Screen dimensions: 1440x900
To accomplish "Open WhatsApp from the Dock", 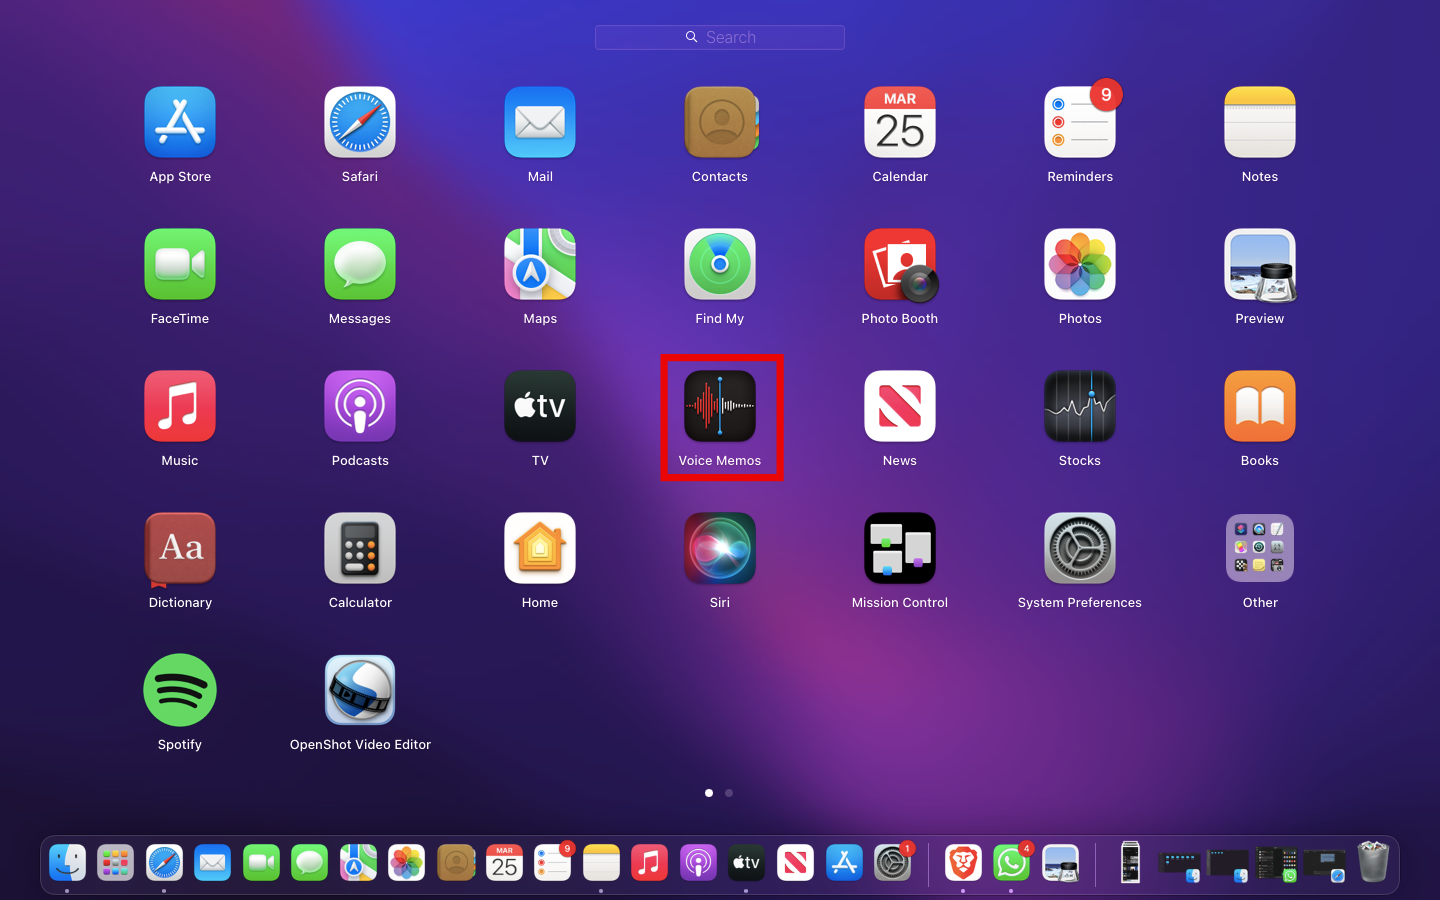I will click(x=1011, y=863).
